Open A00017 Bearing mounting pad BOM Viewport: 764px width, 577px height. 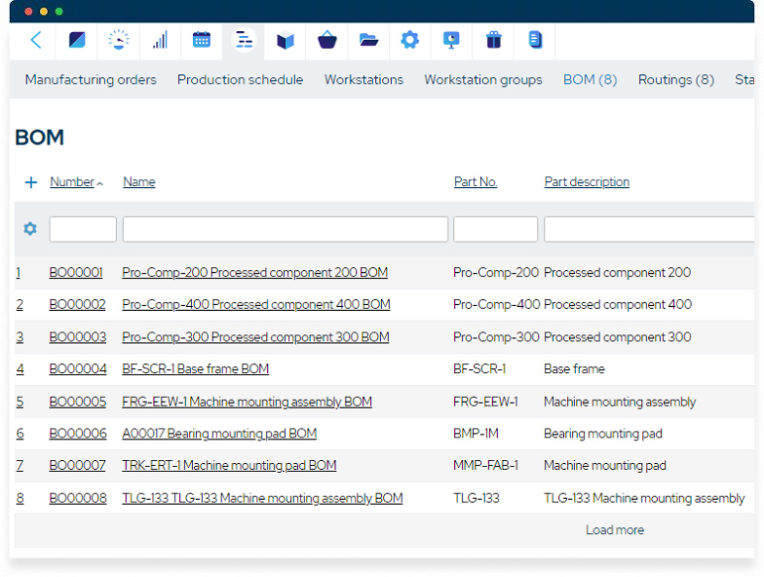click(219, 434)
